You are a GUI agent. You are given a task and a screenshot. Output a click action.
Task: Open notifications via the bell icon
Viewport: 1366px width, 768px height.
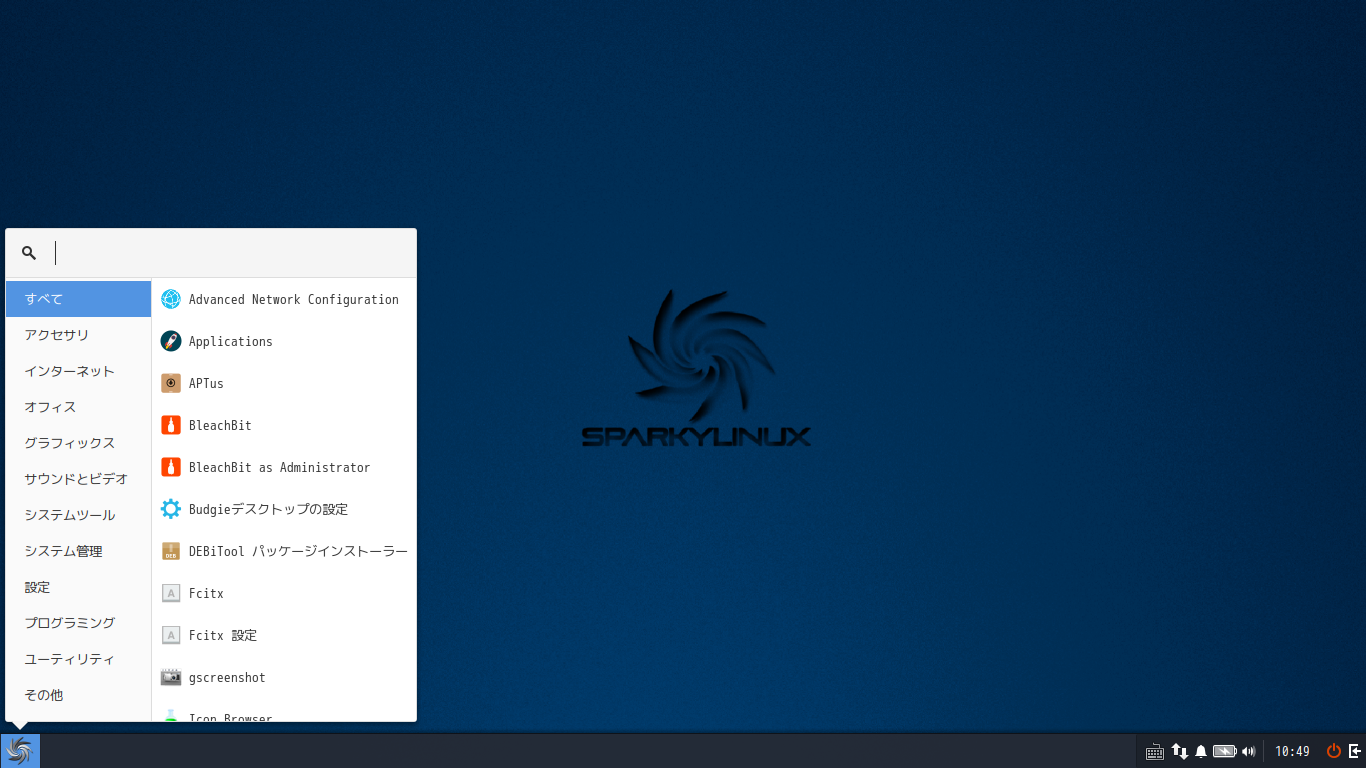[1201, 751]
